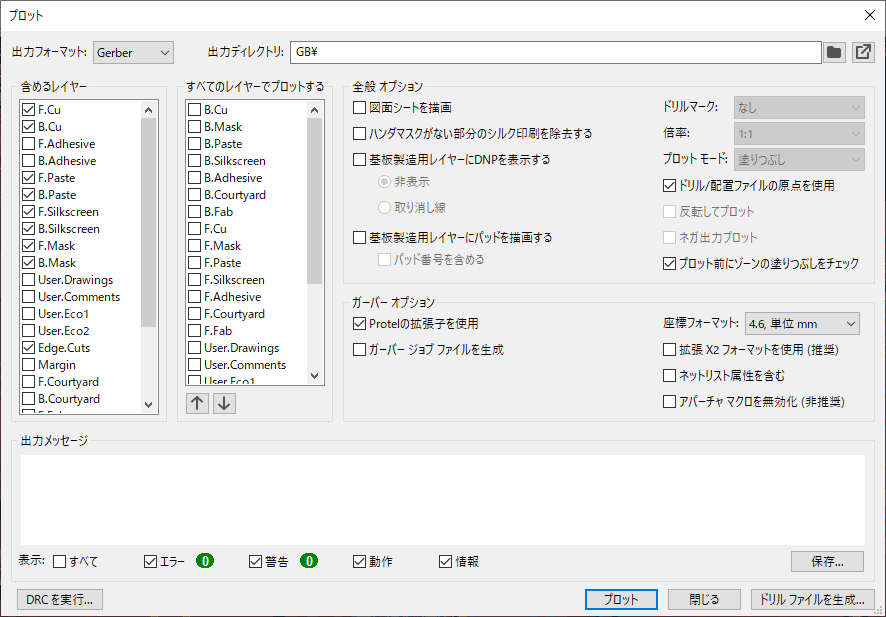This screenshot has height=617, width=886.
Task: Open the プロット モード dropdown
Action: click(x=799, y=160)
